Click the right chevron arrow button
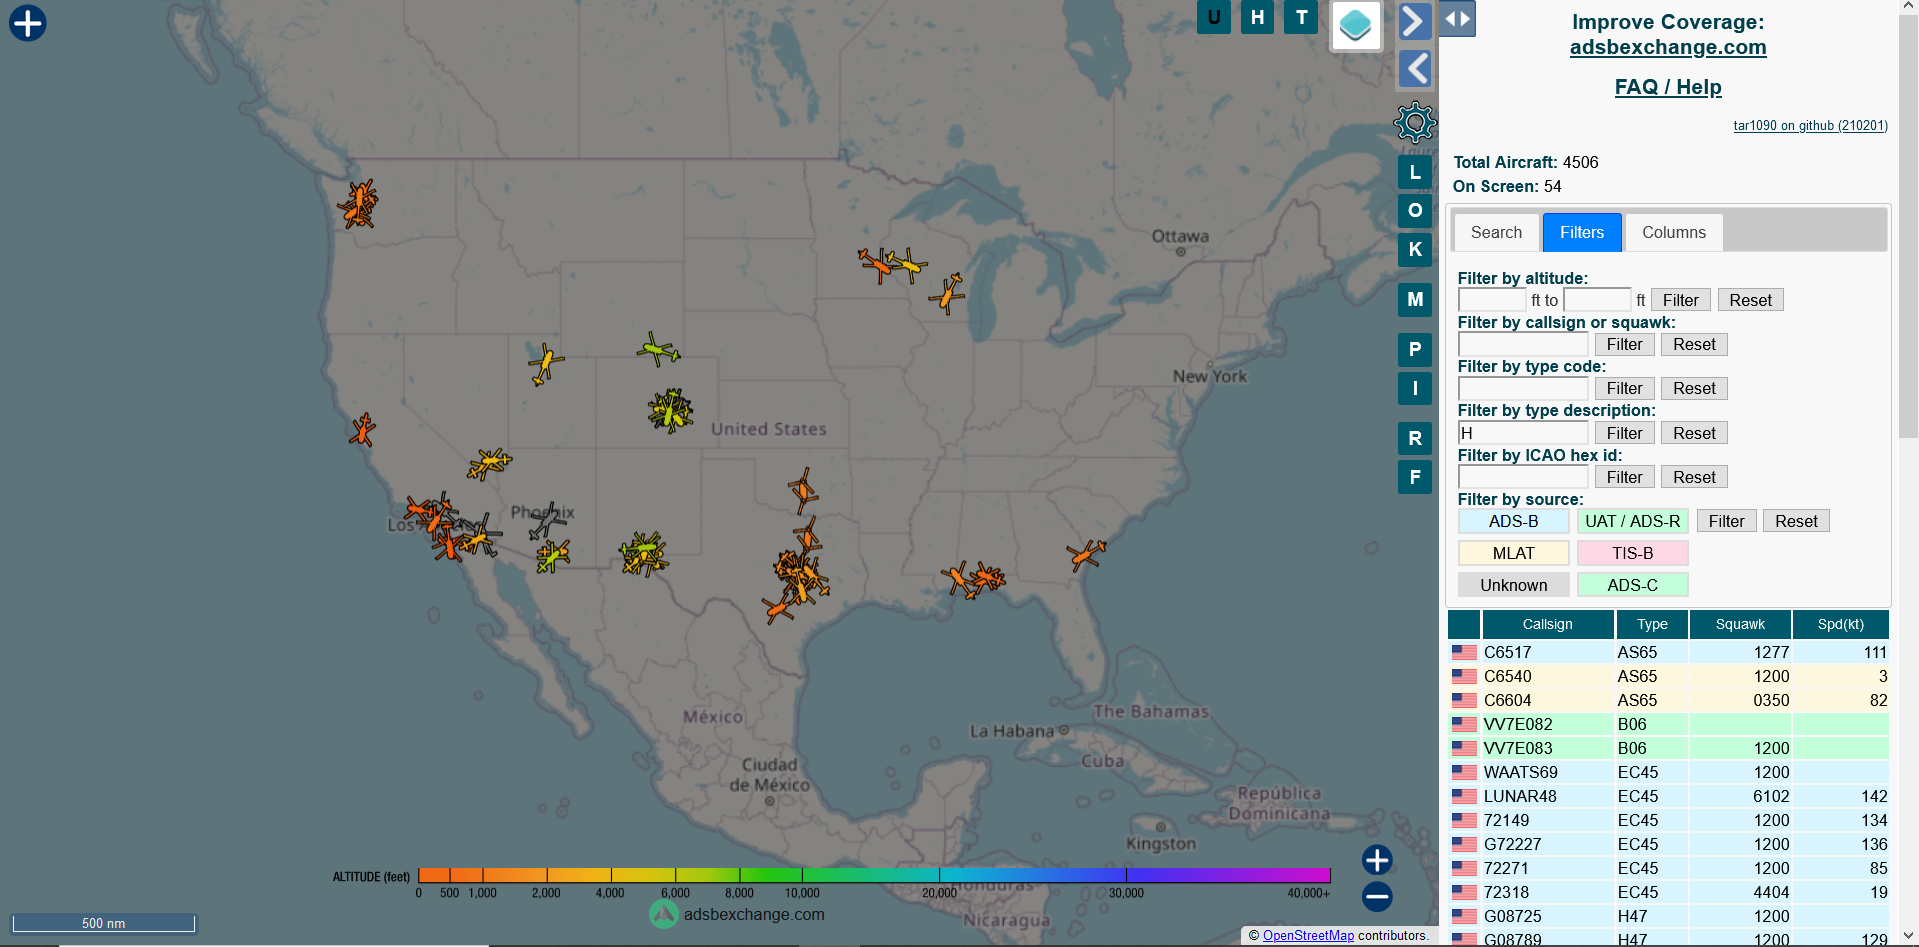Screen dimensions: 1919x947 [1414, 20]
